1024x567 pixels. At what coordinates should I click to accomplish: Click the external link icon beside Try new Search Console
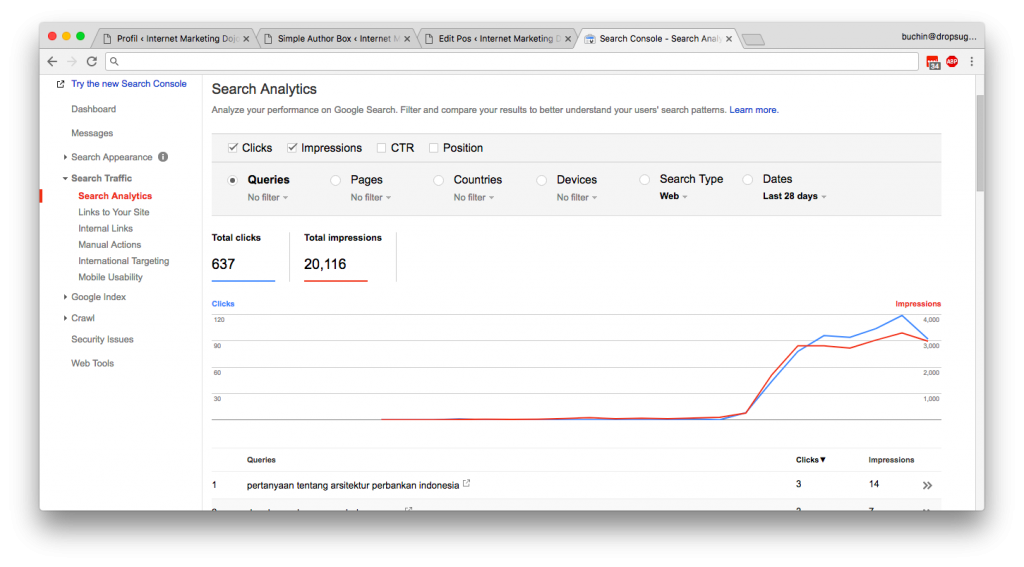pyautogui.click(x=61, y=84)
